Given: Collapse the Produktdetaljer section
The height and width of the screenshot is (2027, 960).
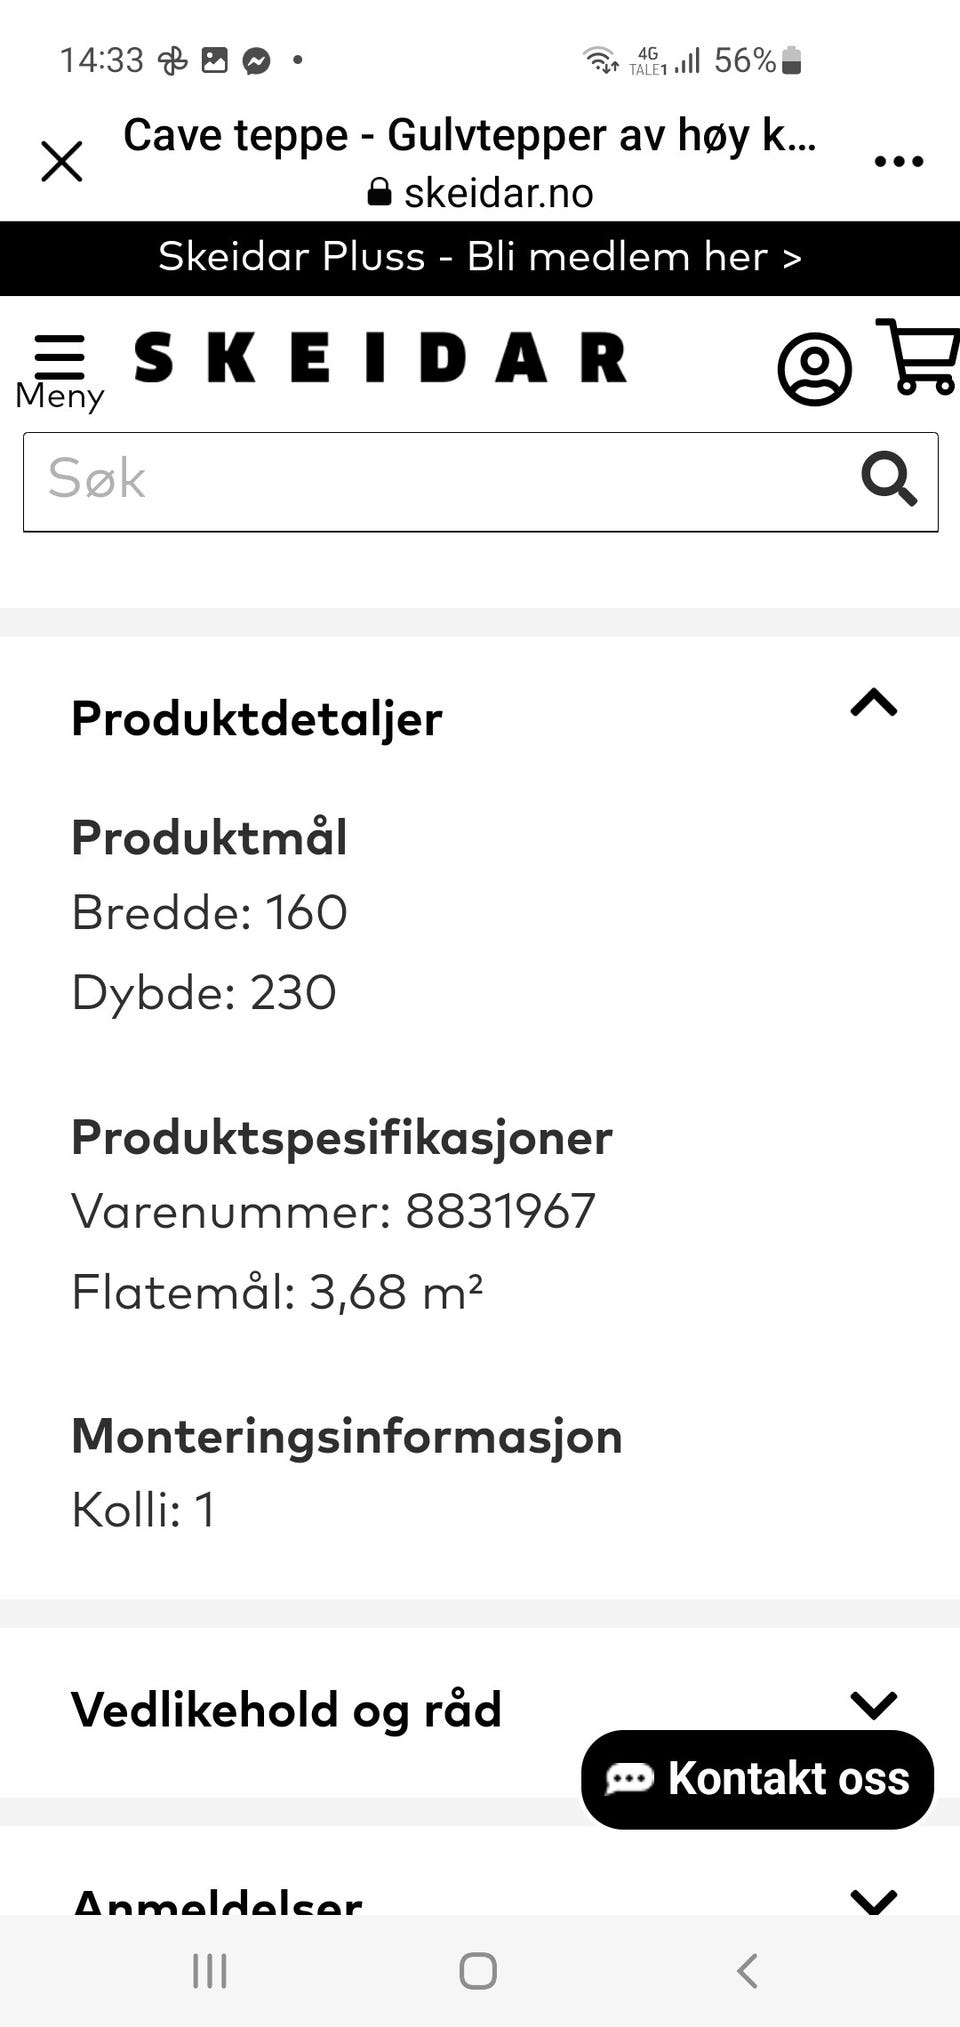Looking at the screenshot, I should (873, 703).
